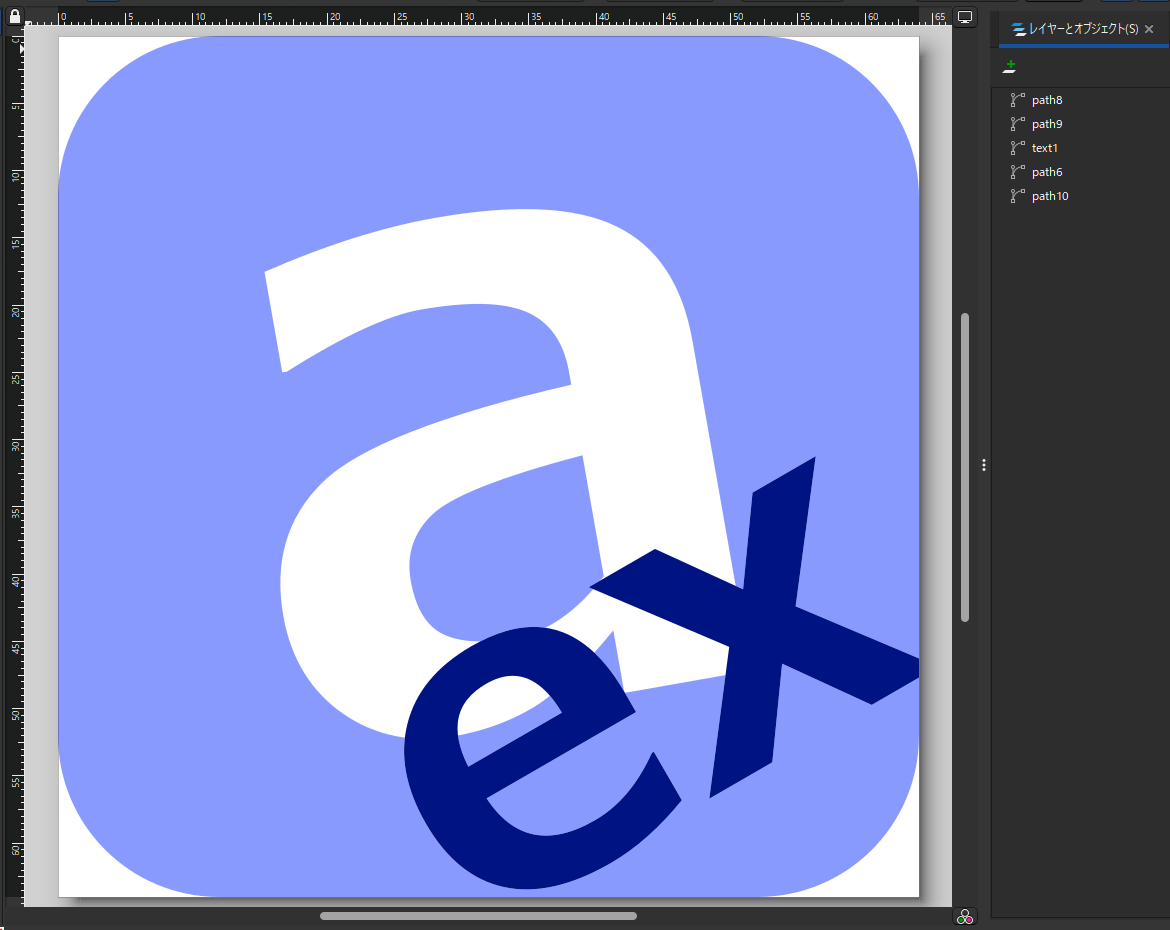1170x930 pixels.
Task: Select path8 in the objects list
Action: 1047,100
